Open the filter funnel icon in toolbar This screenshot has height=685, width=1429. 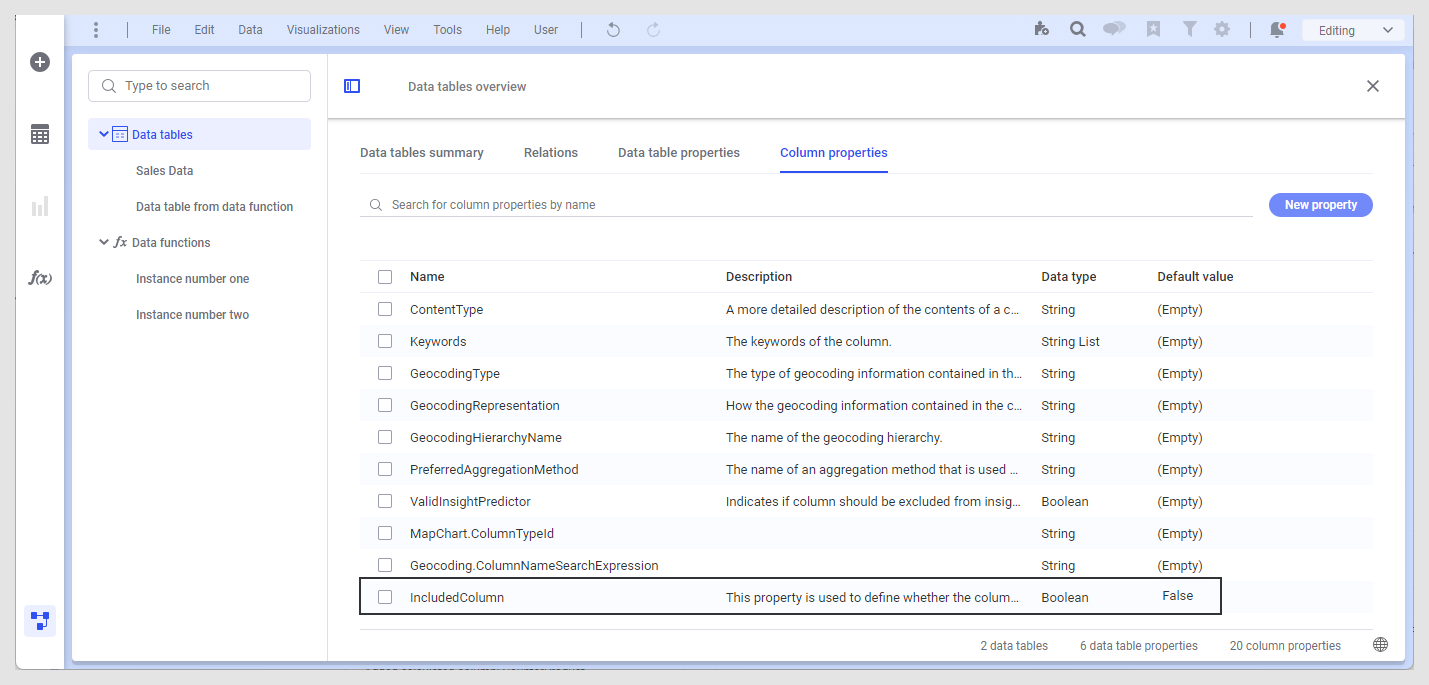point(1189,30)
